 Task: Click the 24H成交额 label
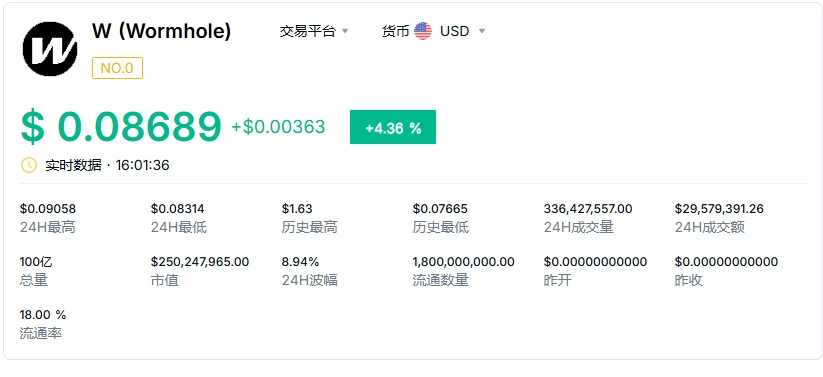tap(710, 227)
